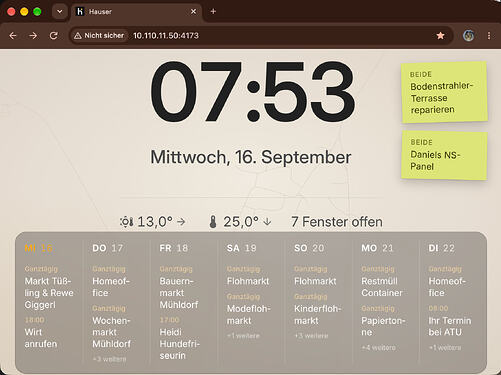Select the SO 20 day header

[x=309, y=248]
